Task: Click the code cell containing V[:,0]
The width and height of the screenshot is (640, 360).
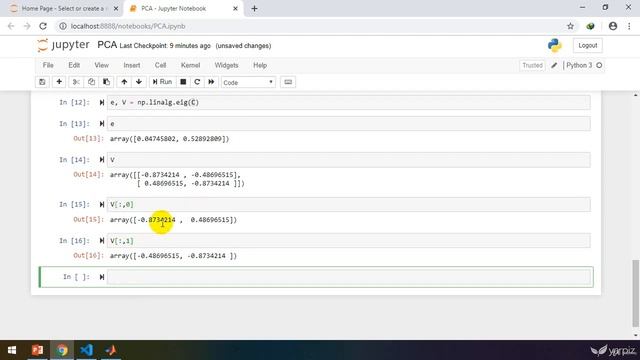Action: click(349, 204)
